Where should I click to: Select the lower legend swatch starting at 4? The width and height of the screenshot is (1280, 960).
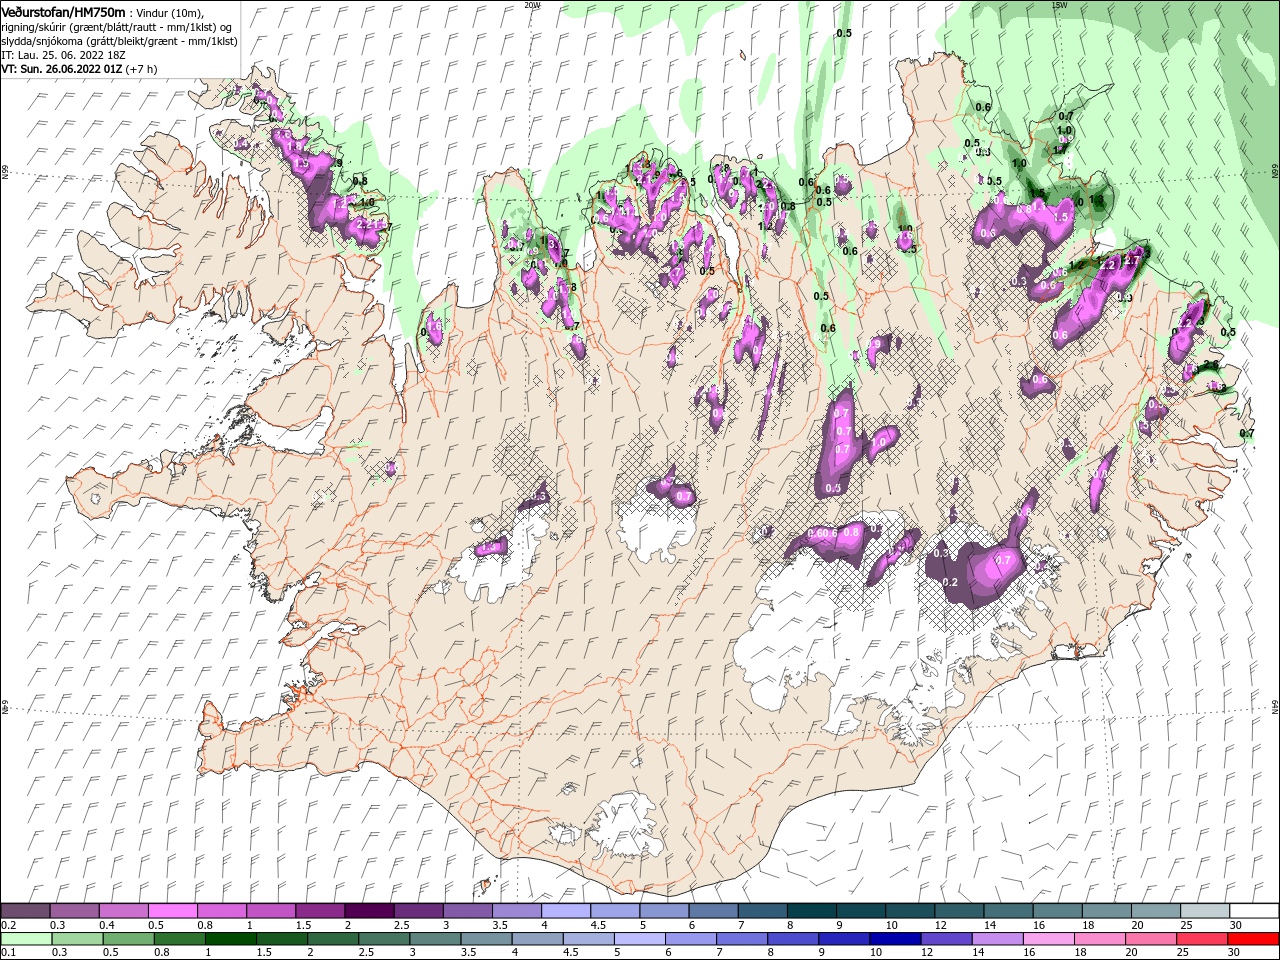pos(538,939)
